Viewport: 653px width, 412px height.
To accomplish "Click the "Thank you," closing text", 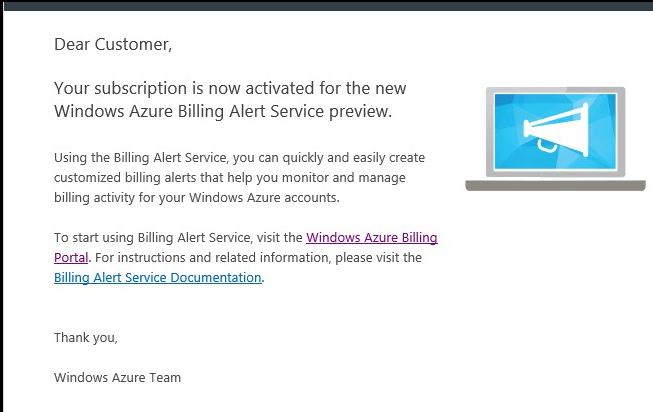I will click(x=86, y=338).
